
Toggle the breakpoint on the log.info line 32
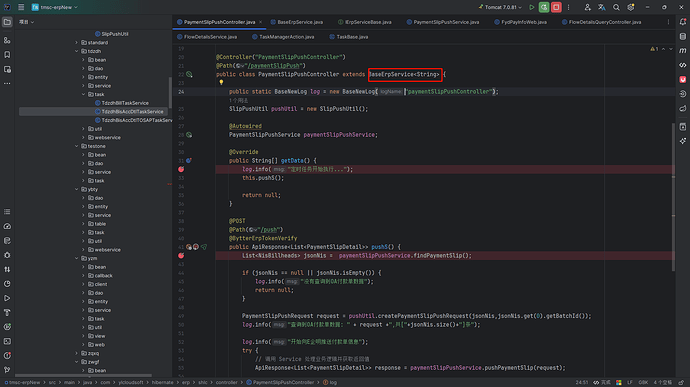181,169
